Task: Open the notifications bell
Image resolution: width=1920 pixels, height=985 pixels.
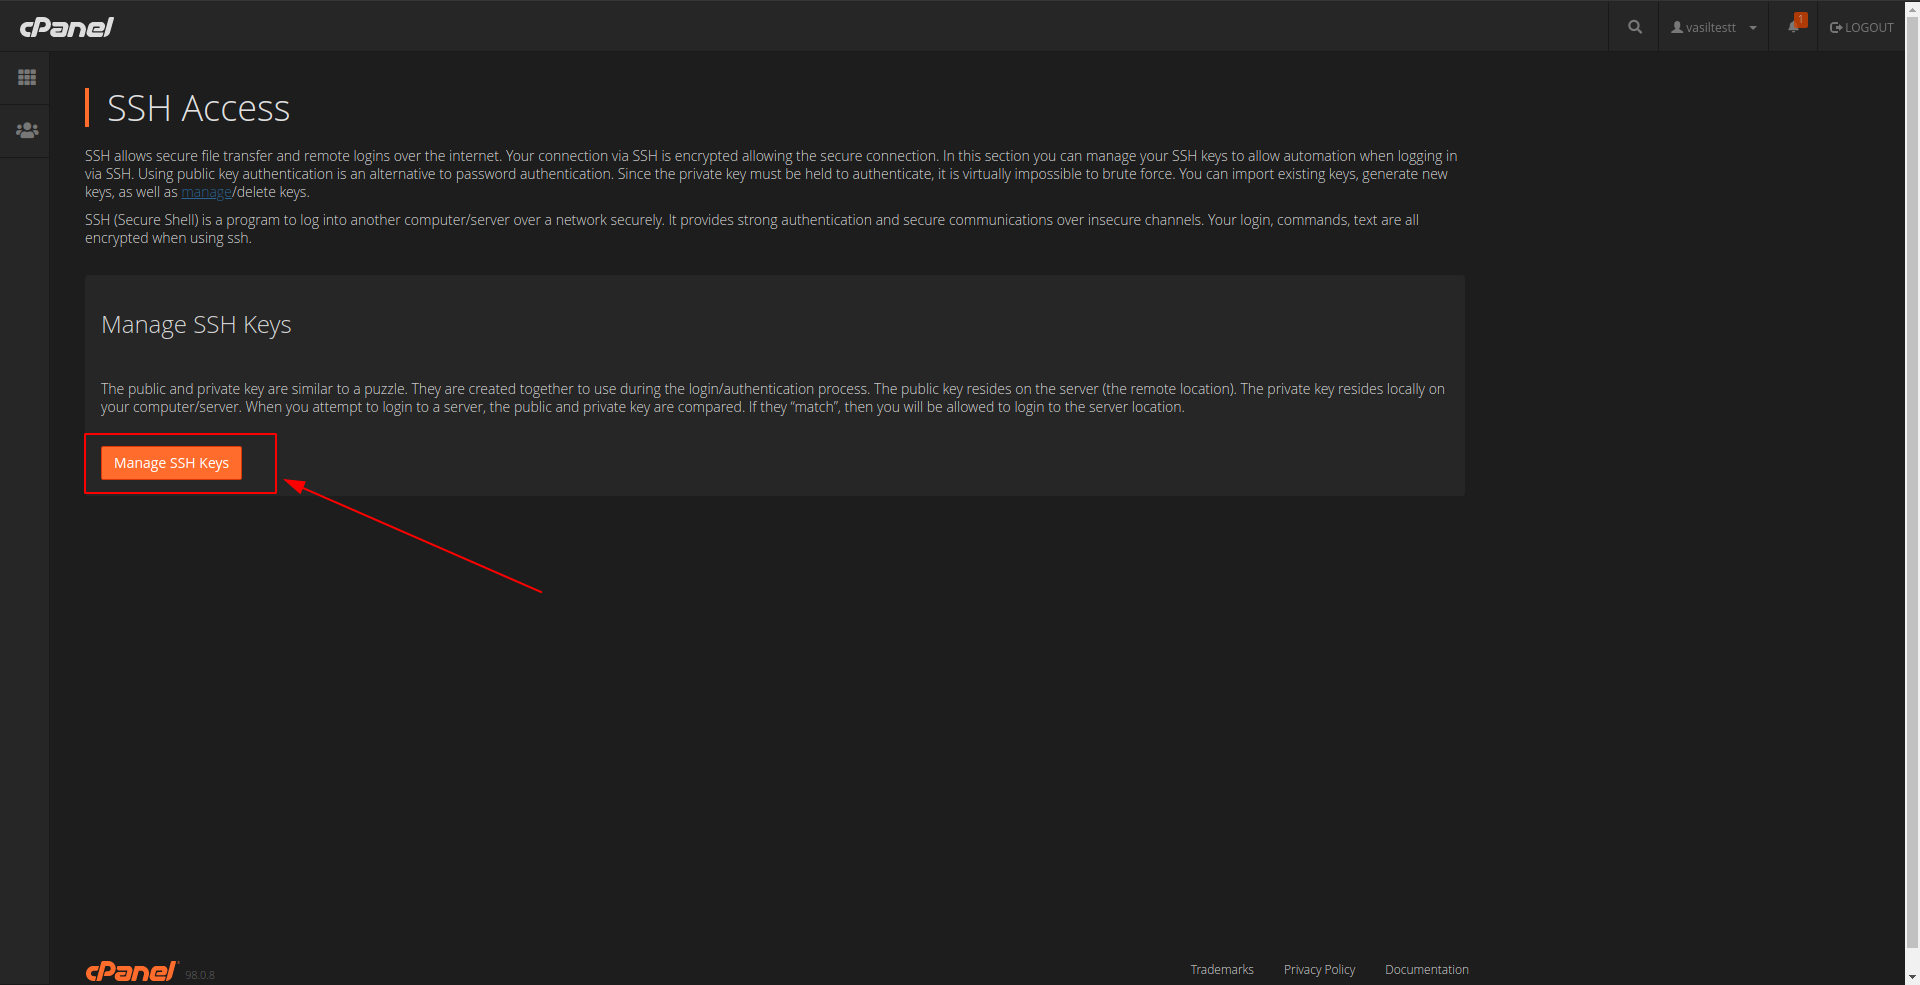Action: [x=1793, y=27]
